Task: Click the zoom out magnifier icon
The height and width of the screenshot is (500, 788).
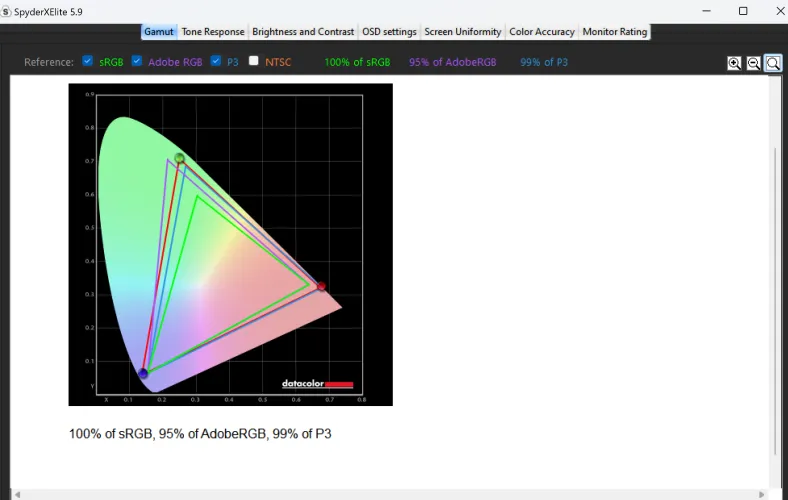Action: click(x=754, y=63)
